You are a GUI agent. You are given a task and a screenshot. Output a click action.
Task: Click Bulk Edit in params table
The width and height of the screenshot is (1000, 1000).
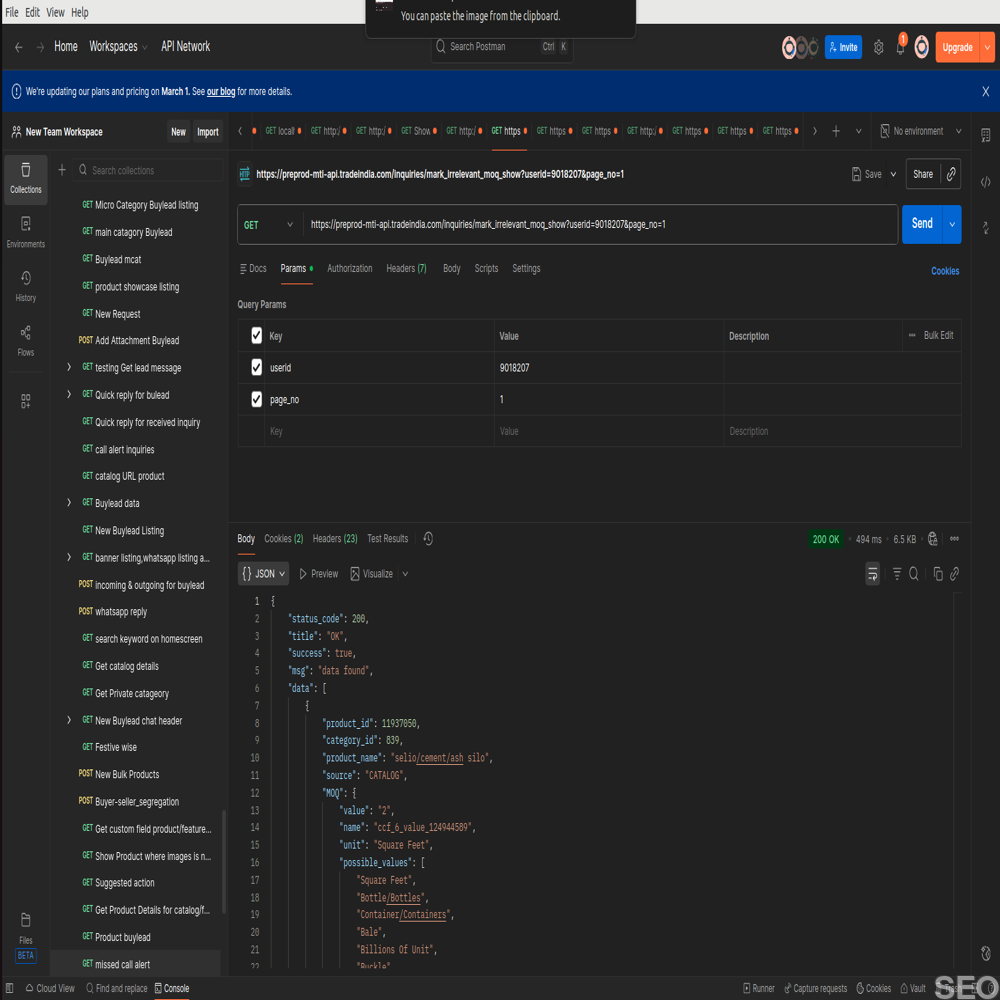click(x=938, y=335)
